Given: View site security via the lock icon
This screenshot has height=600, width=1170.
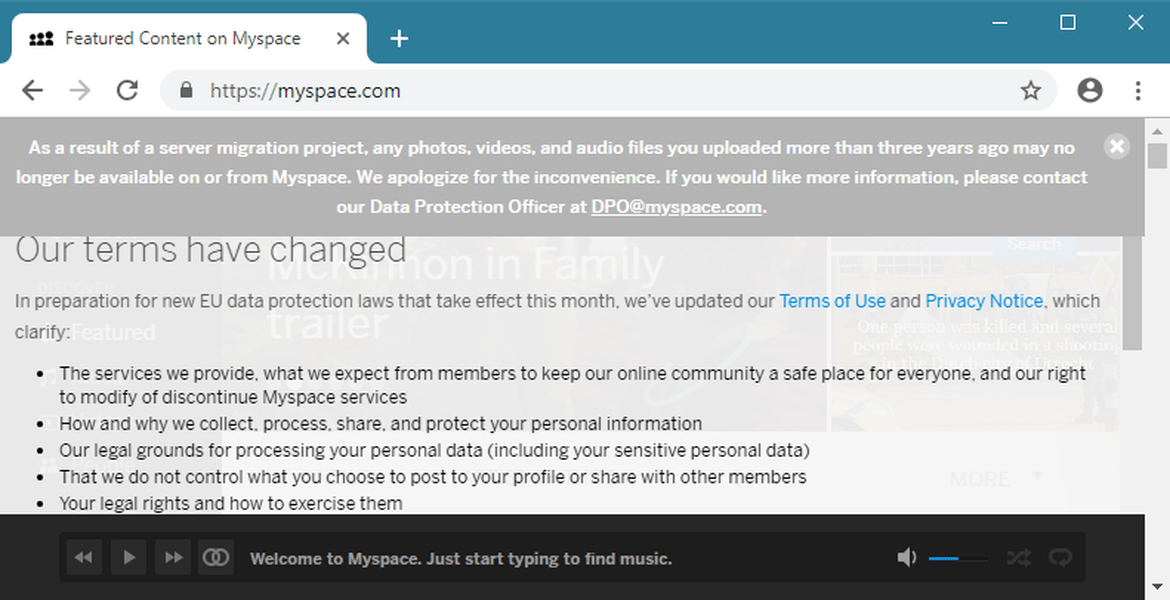Looking at the screenshot, I should pos(186,90).
